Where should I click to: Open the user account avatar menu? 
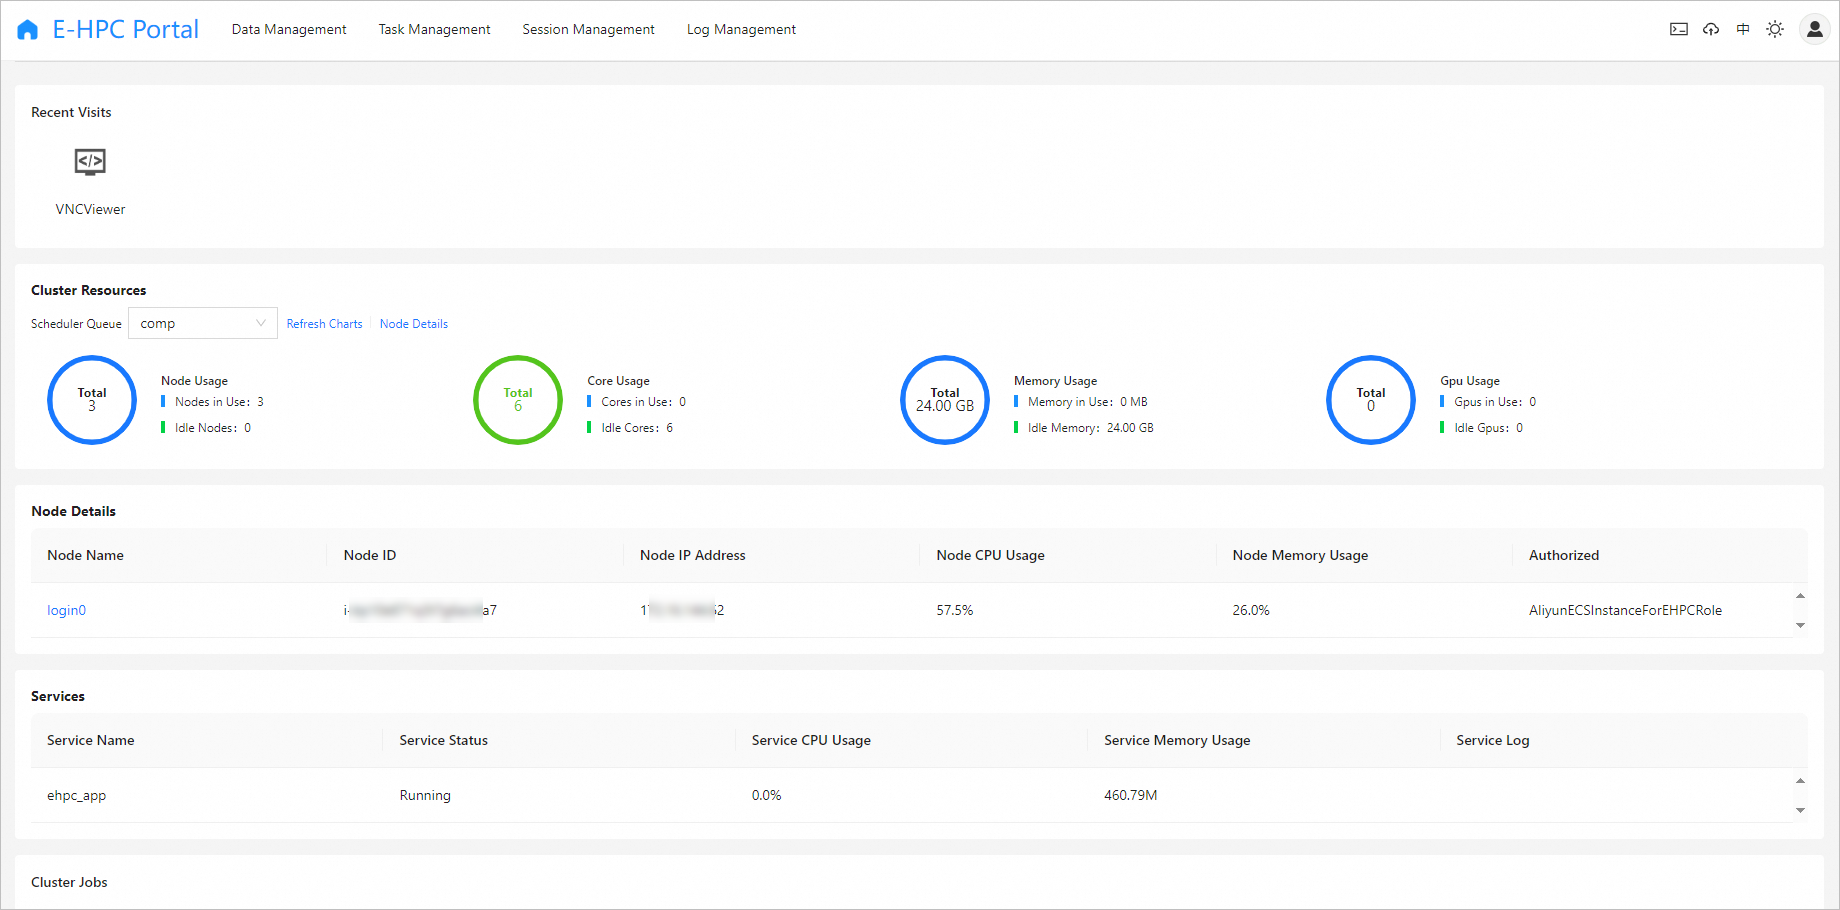1815,29
